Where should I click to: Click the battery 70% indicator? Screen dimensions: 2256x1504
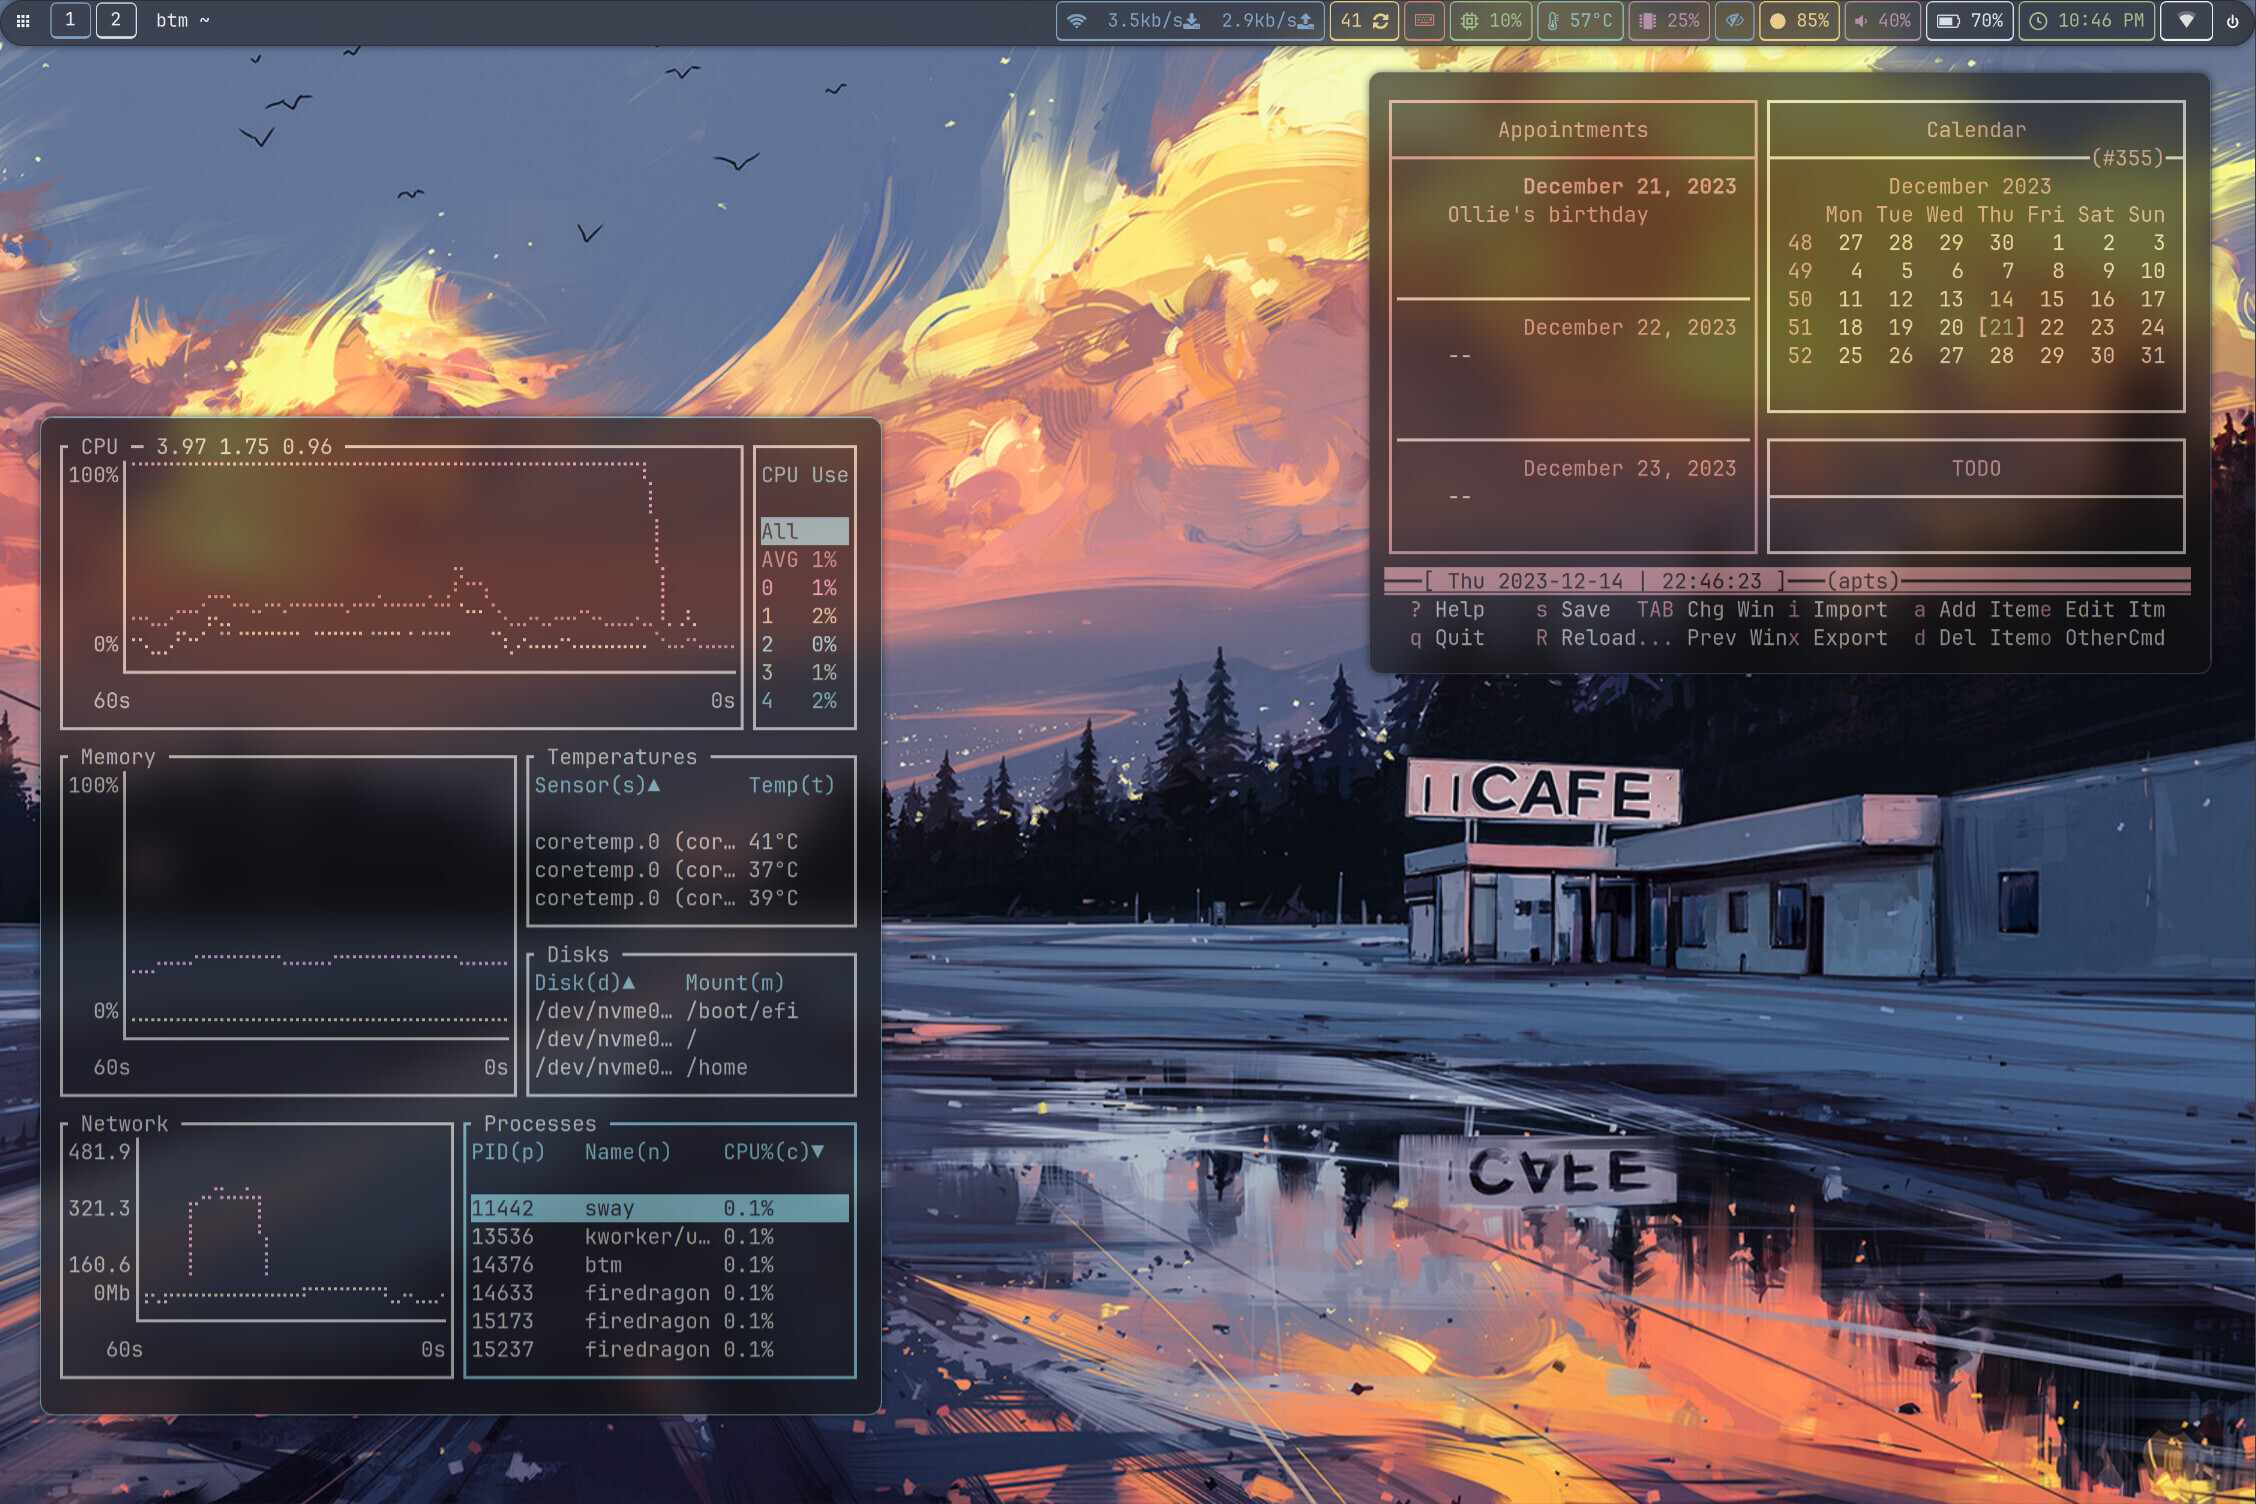(x=1969, y=20)
